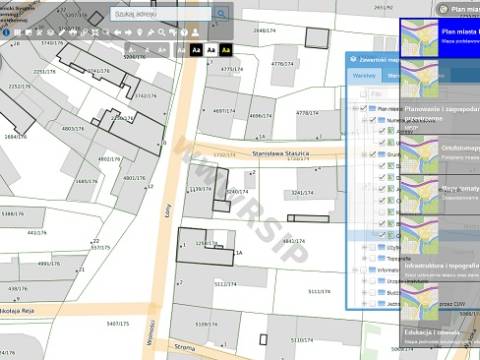The image size is (480, 360).
Task: Expand the Topografia layer group
Action: click(x=365, y=258)
